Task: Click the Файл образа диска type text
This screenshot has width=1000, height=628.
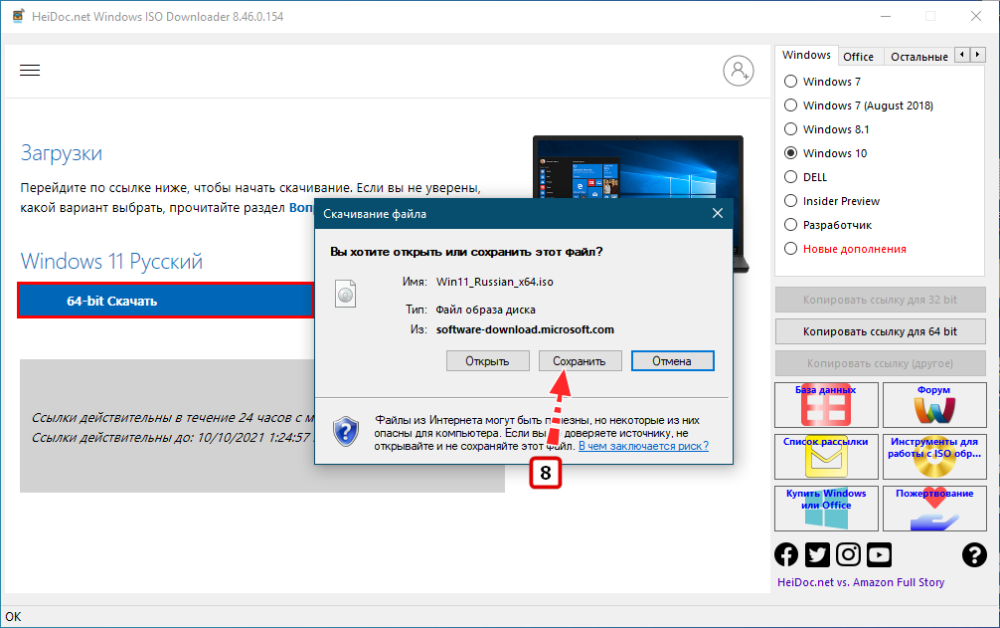Action: 485,310
